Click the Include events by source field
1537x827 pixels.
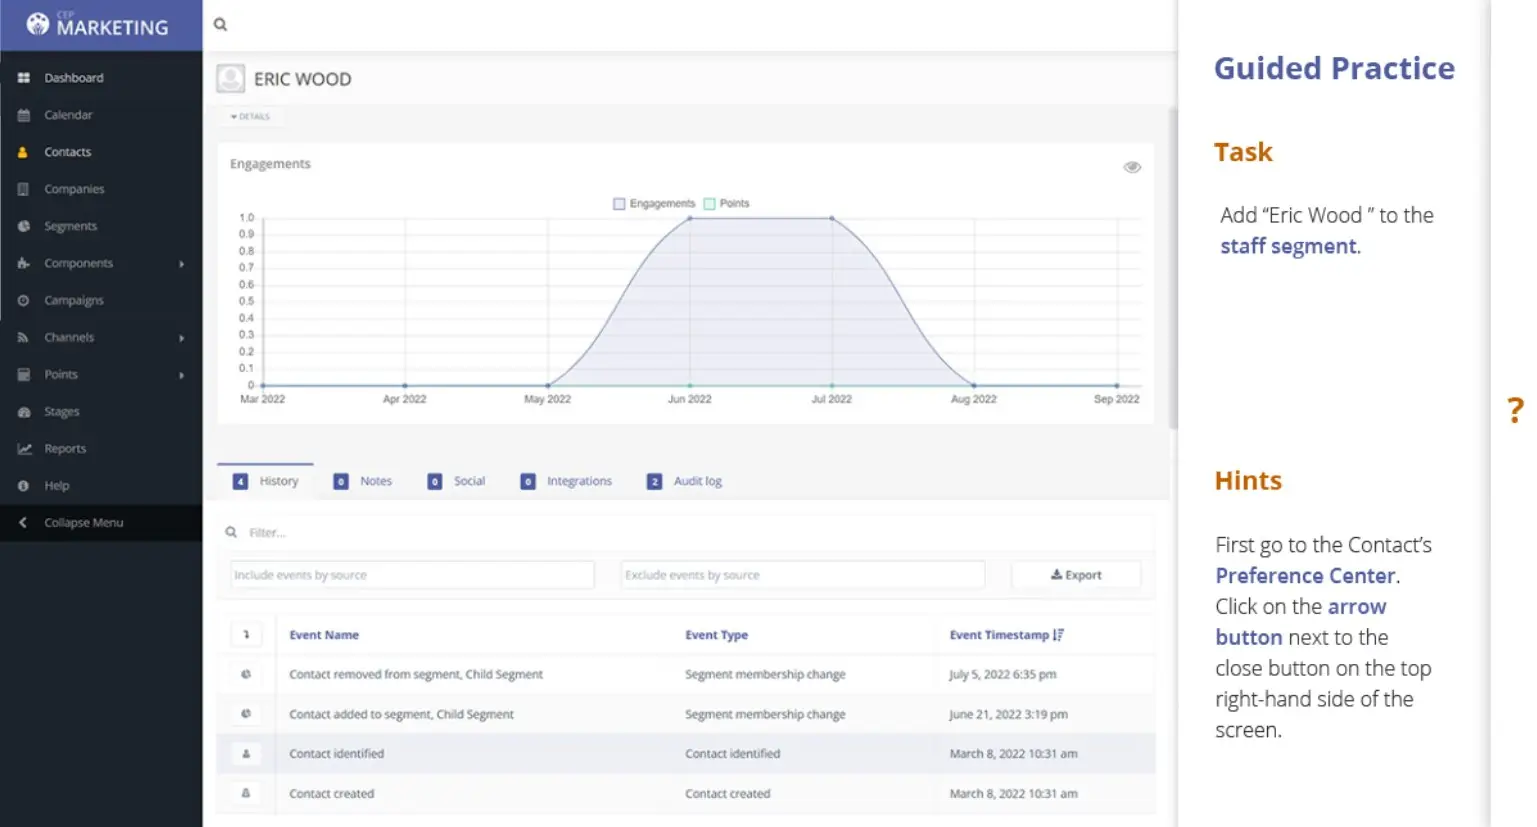412,575
